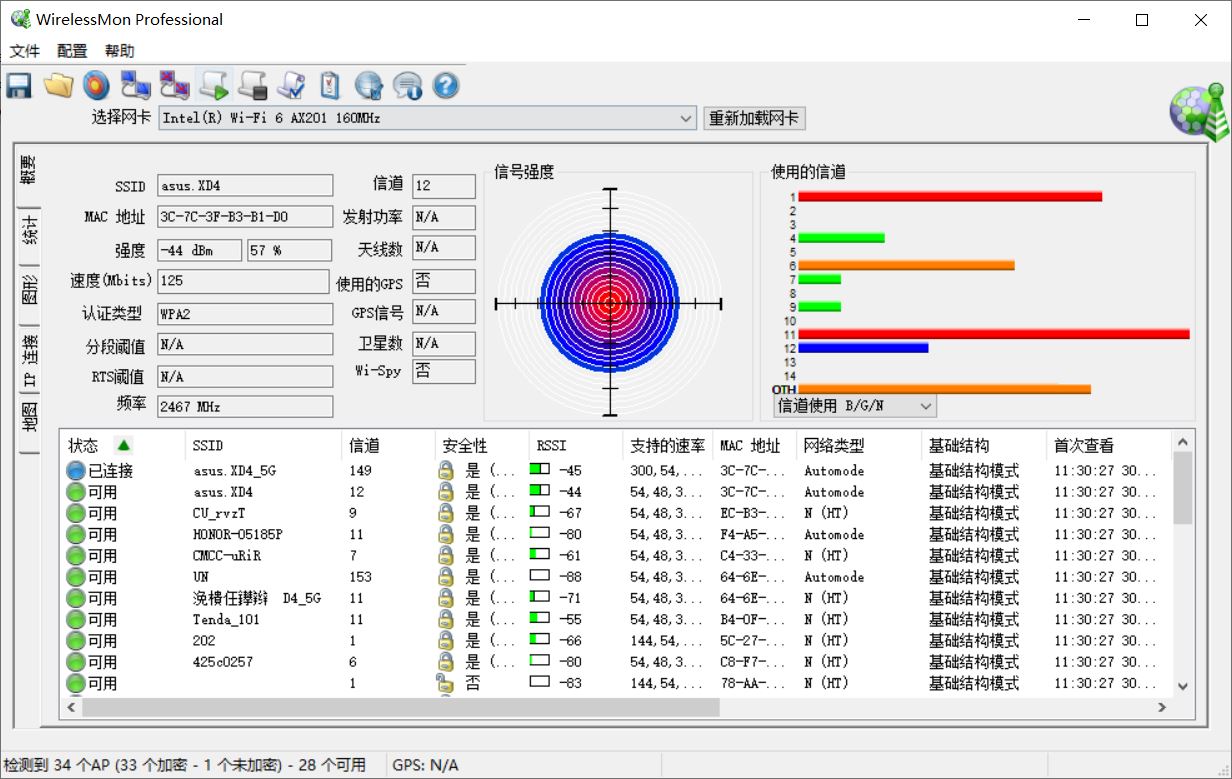Start logging with the green play scroll icon
Screen dimensions: 1232x779
pyautogui.click(x=213, y=86)
